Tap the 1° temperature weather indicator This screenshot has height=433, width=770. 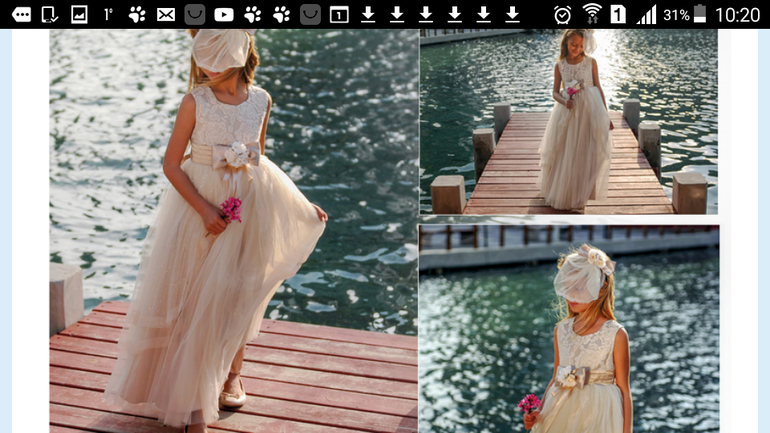pyautogui.click(x=108, y=14)
